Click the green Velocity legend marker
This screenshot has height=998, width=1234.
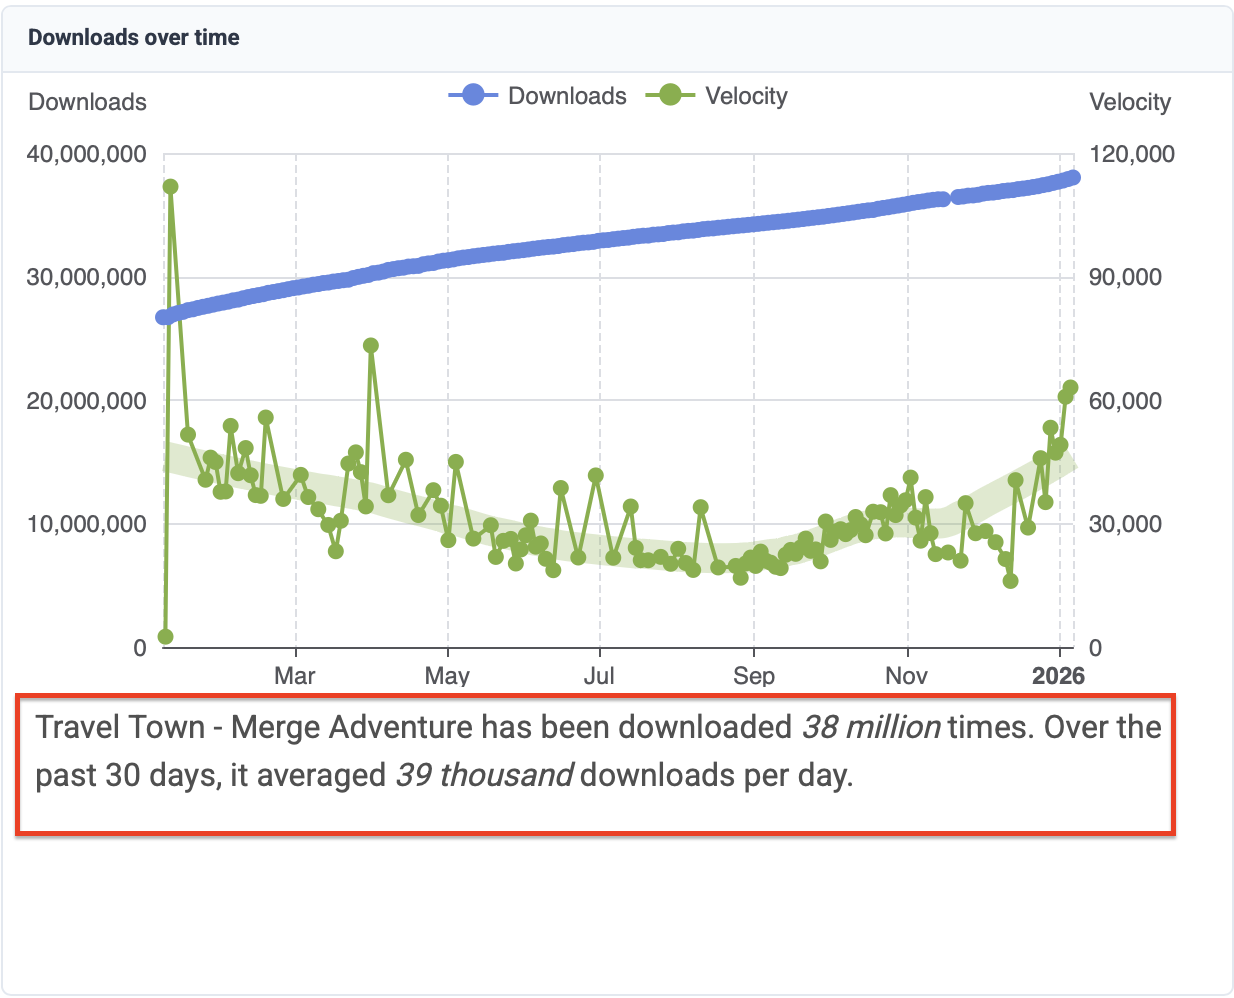point(670,96)
